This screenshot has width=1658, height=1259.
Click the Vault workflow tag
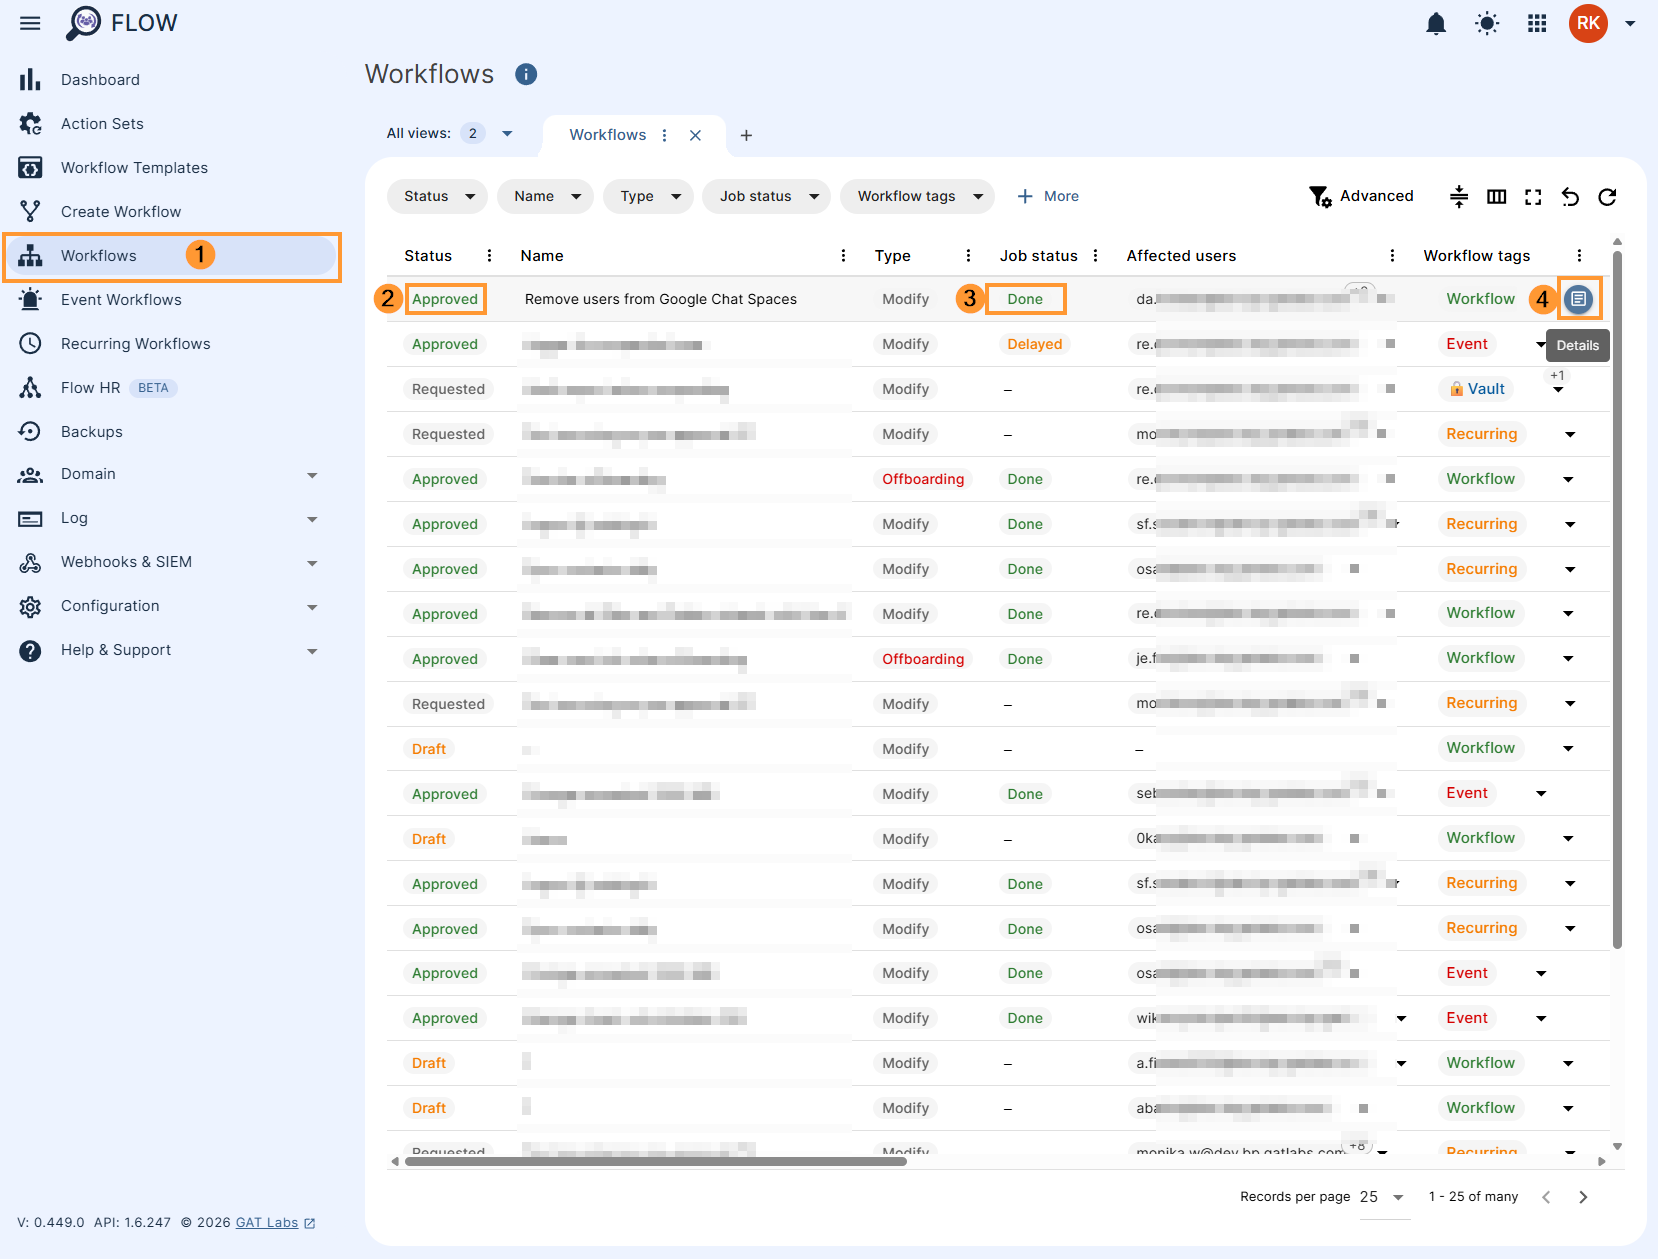[x=1476, y=389]
